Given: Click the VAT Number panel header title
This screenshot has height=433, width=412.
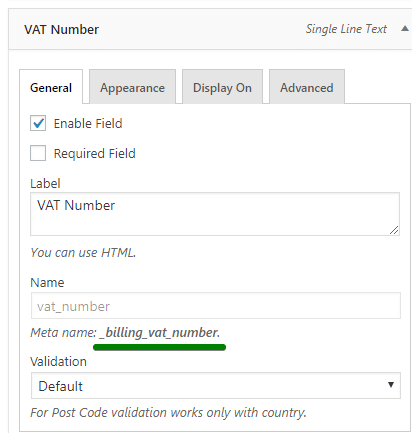Looking at the screenshot, I should click(x=61, y=30).
